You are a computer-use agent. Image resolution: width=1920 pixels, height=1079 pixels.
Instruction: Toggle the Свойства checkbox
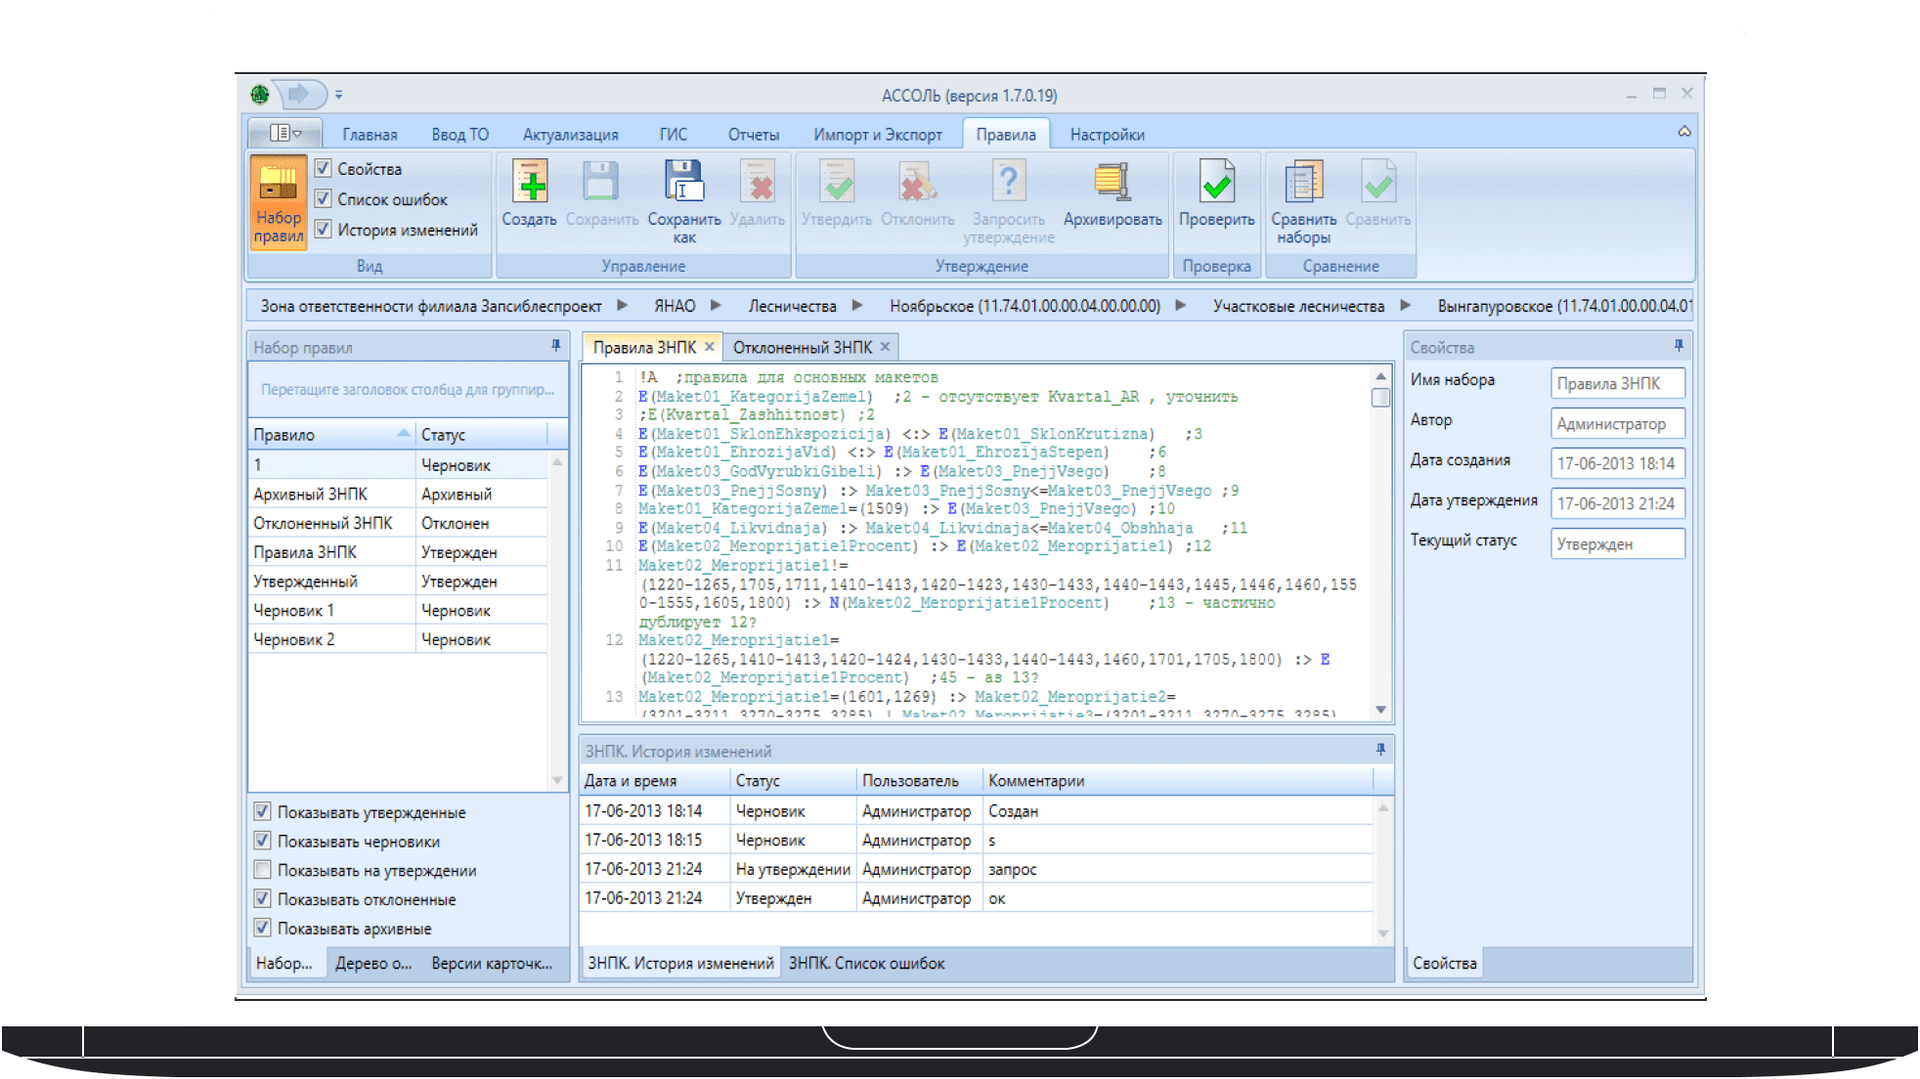tap(323, 168)
